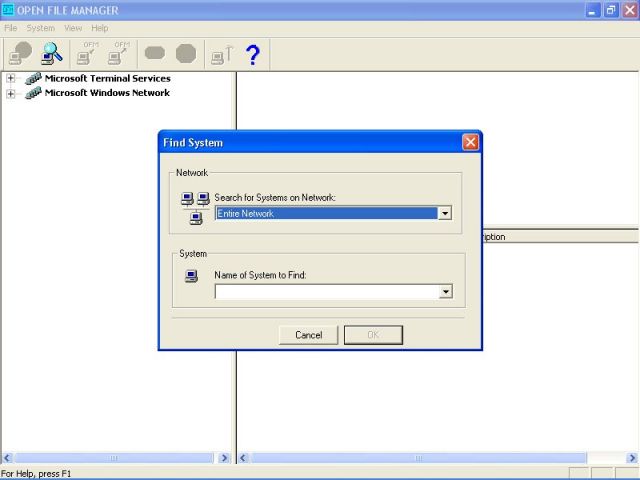Click the gray octagon stop toolbar icon

tap(186, 53)
